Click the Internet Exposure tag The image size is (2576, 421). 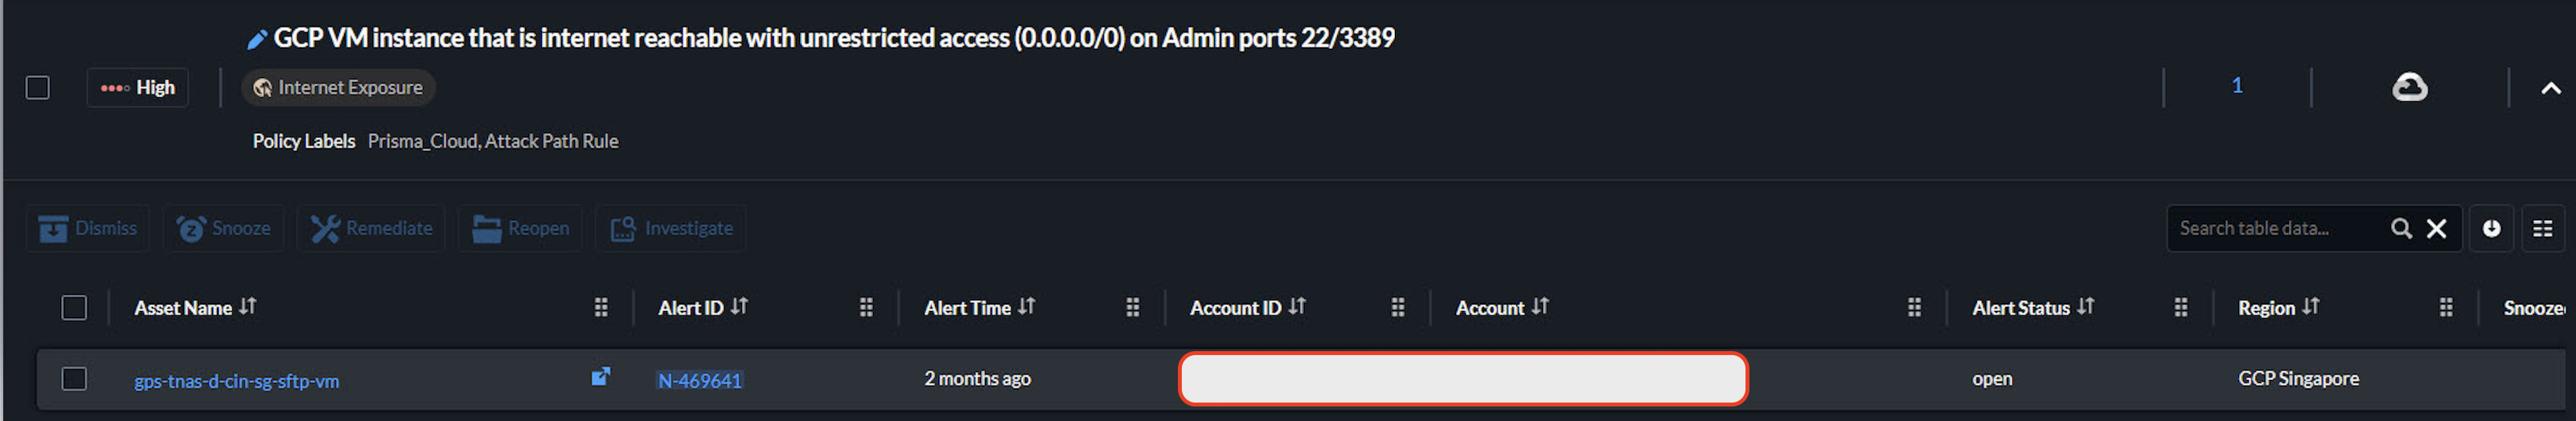click(x=338, y=88)
